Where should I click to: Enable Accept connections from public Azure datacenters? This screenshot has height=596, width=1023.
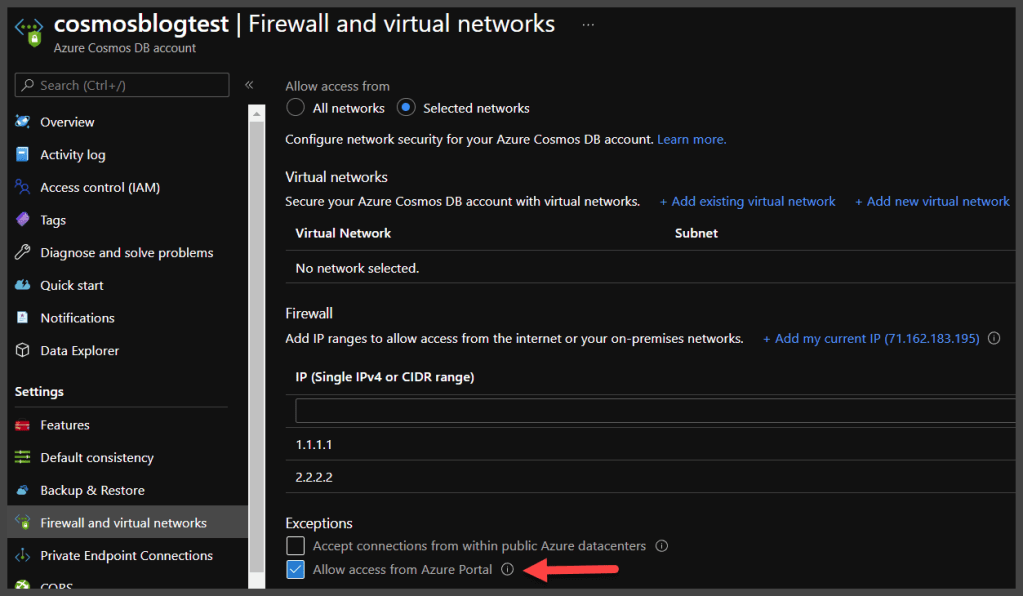pyautogui.click(x=295, y=546)
